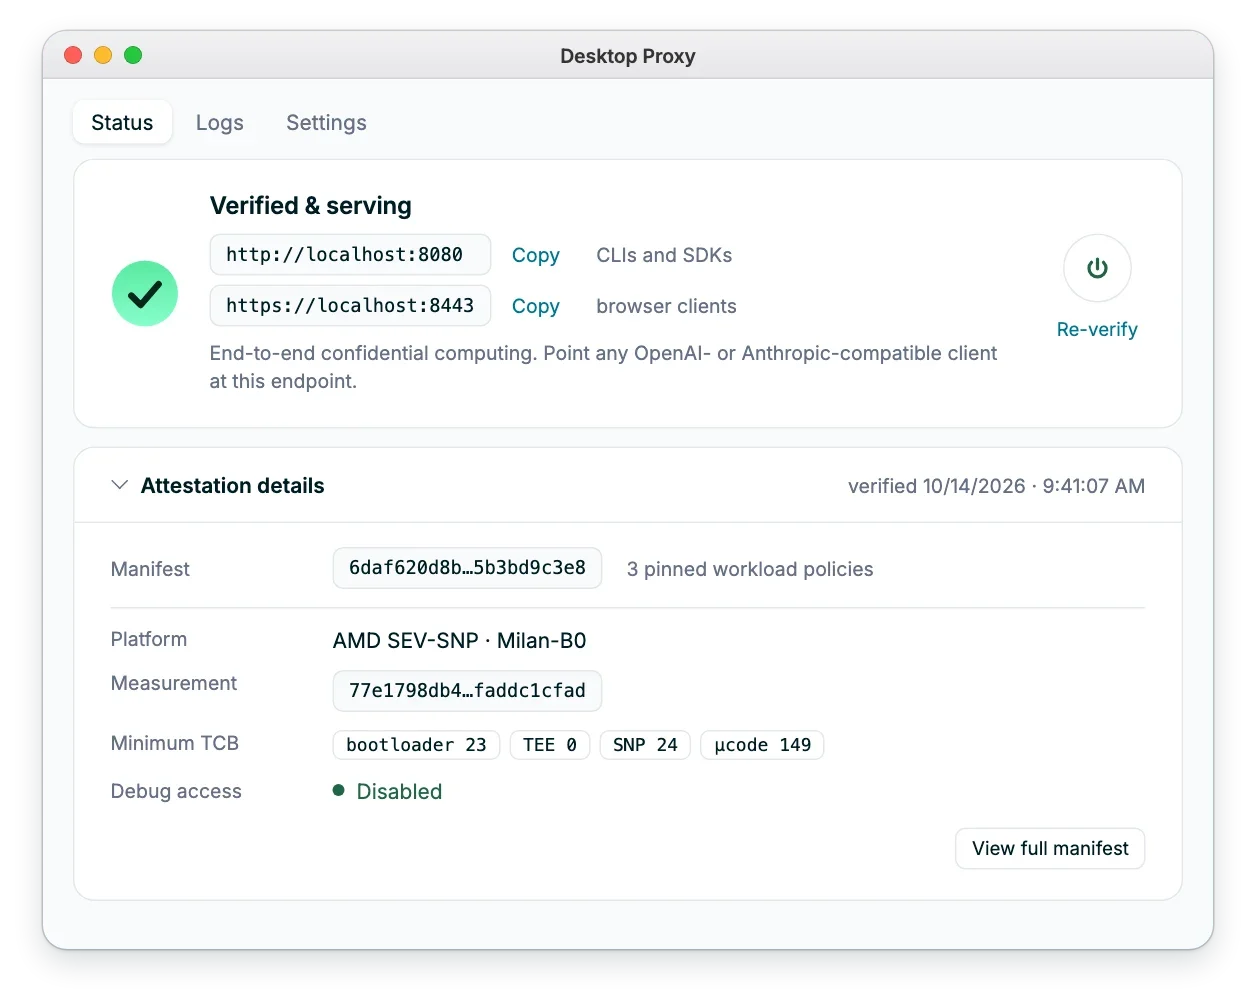Click the Manifest row label
This screenshot has width=1256, height=1004.
(150, 569)
